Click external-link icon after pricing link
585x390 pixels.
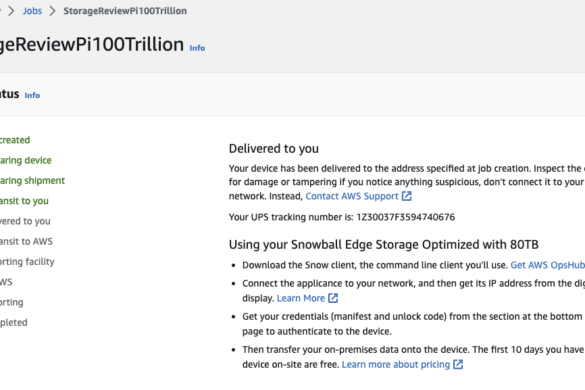click(458, 364)
